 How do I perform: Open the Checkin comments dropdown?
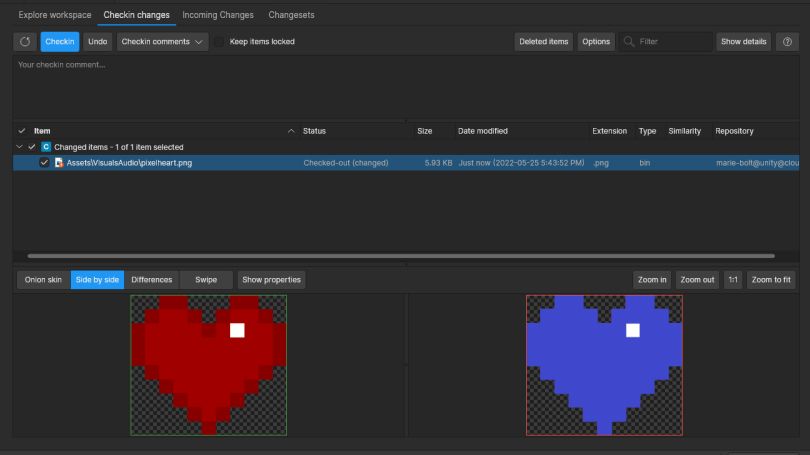(x=162, y=42)
